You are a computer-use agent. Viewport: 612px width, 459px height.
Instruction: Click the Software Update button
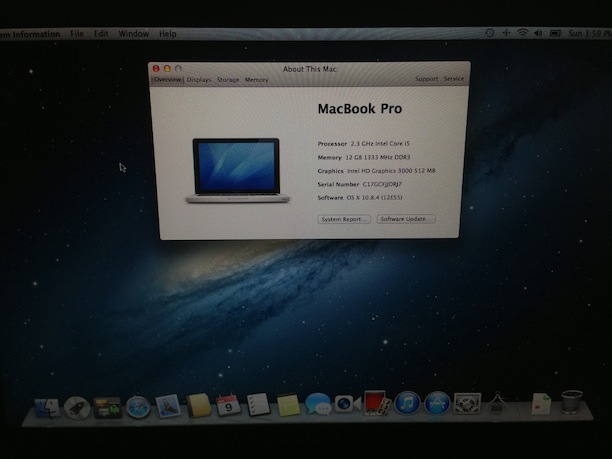405,219
